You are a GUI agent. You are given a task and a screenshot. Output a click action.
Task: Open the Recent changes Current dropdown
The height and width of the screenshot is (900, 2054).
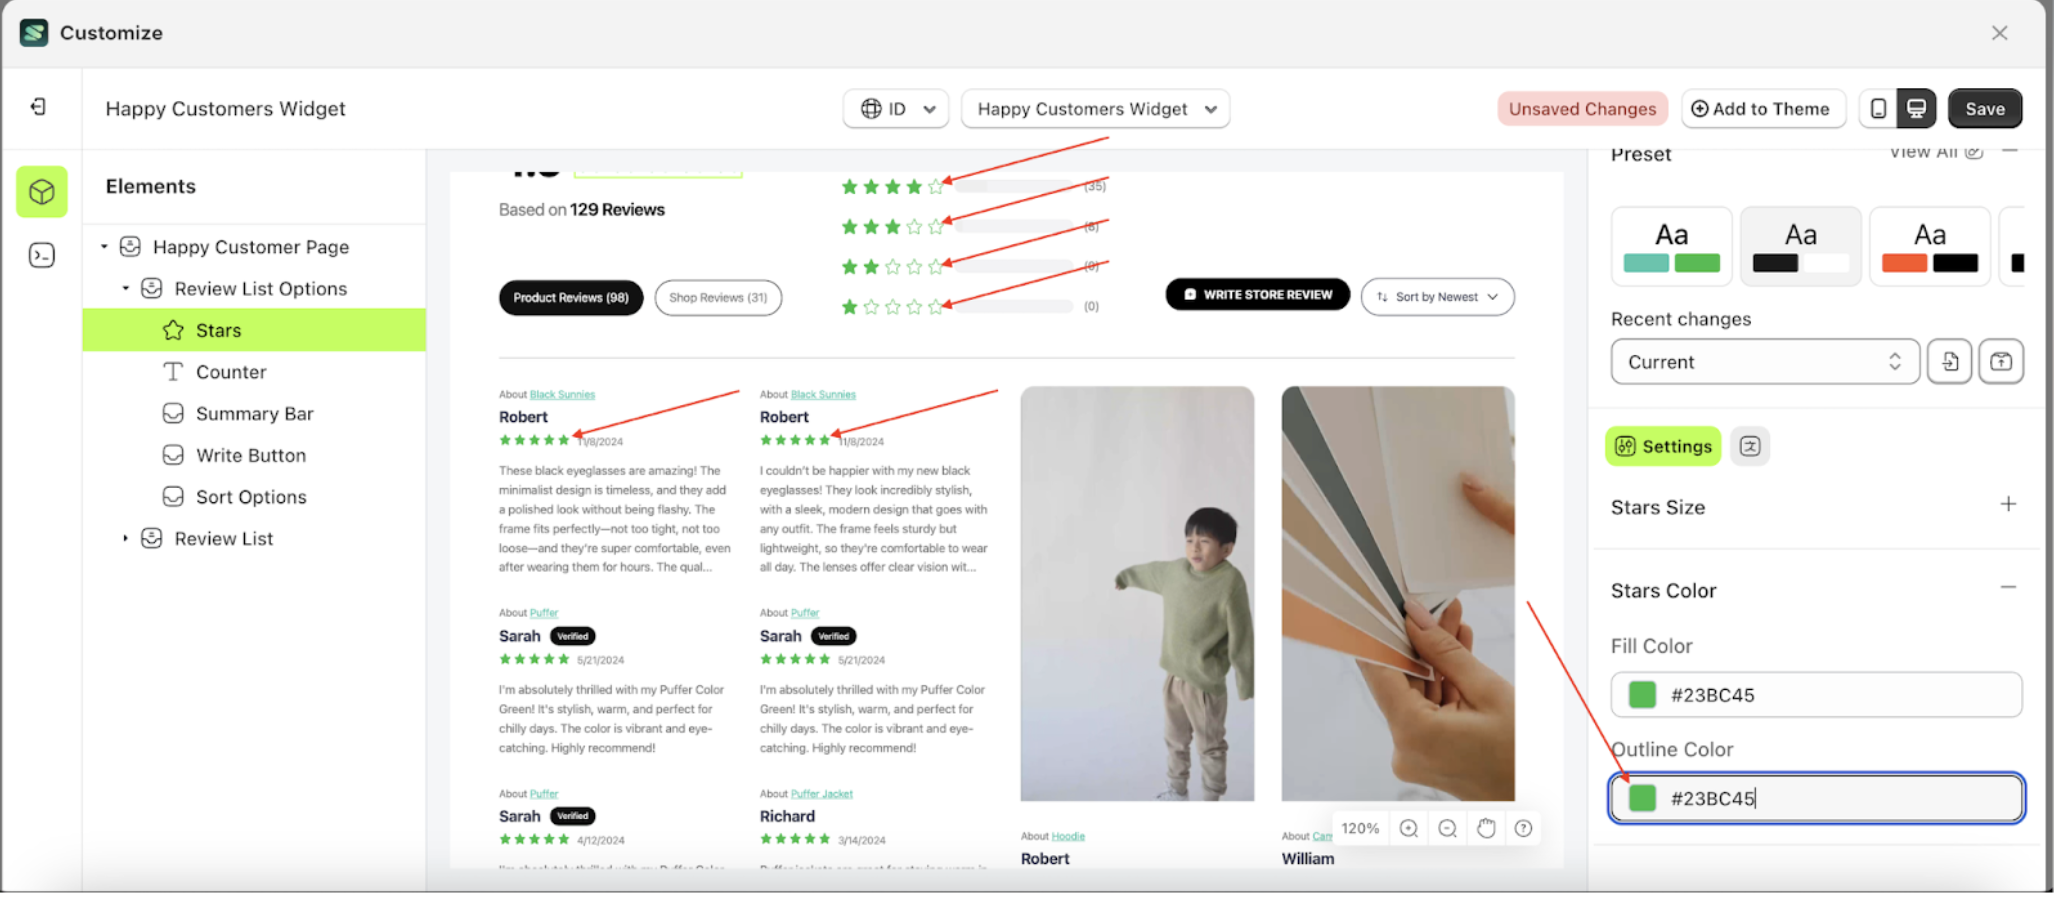coord(1764,362)
